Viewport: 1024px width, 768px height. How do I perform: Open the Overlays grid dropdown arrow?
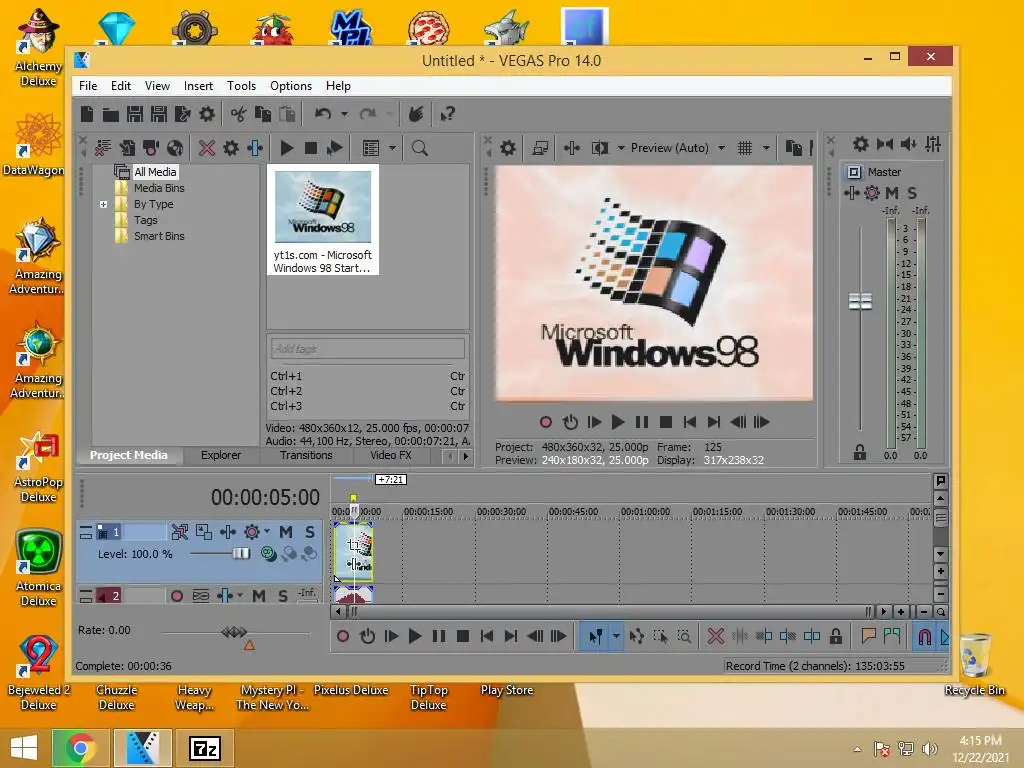pos(765,148)
